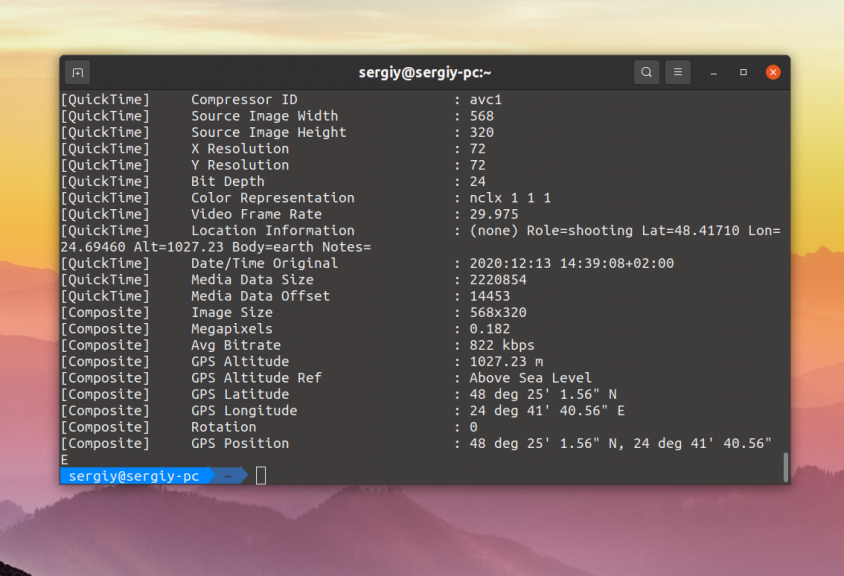Viewport: 844px width, 576px height.
Task: Open the terminal hamburger menu
Action: pos(678,72)
